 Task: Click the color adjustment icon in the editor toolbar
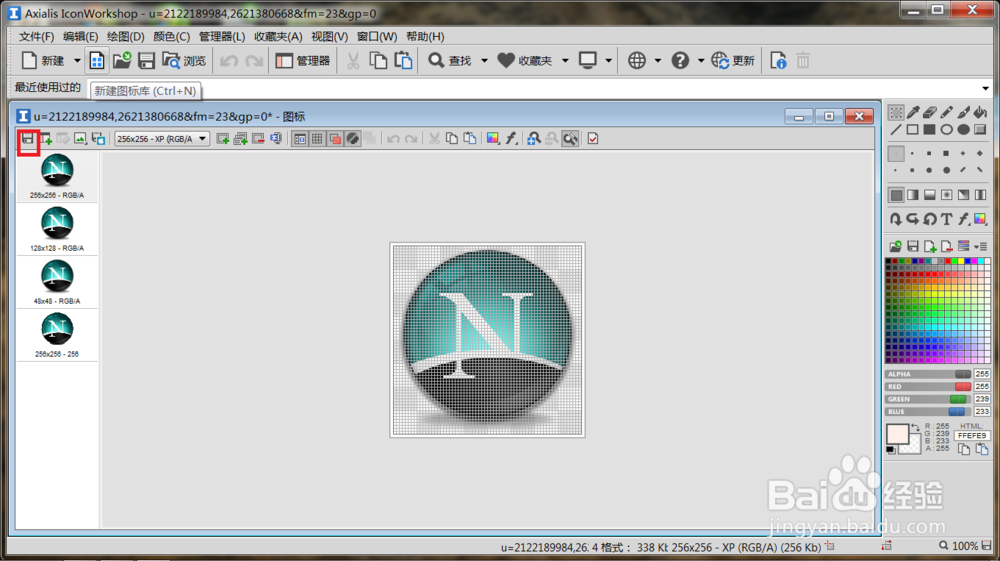[x=493, y=138]
